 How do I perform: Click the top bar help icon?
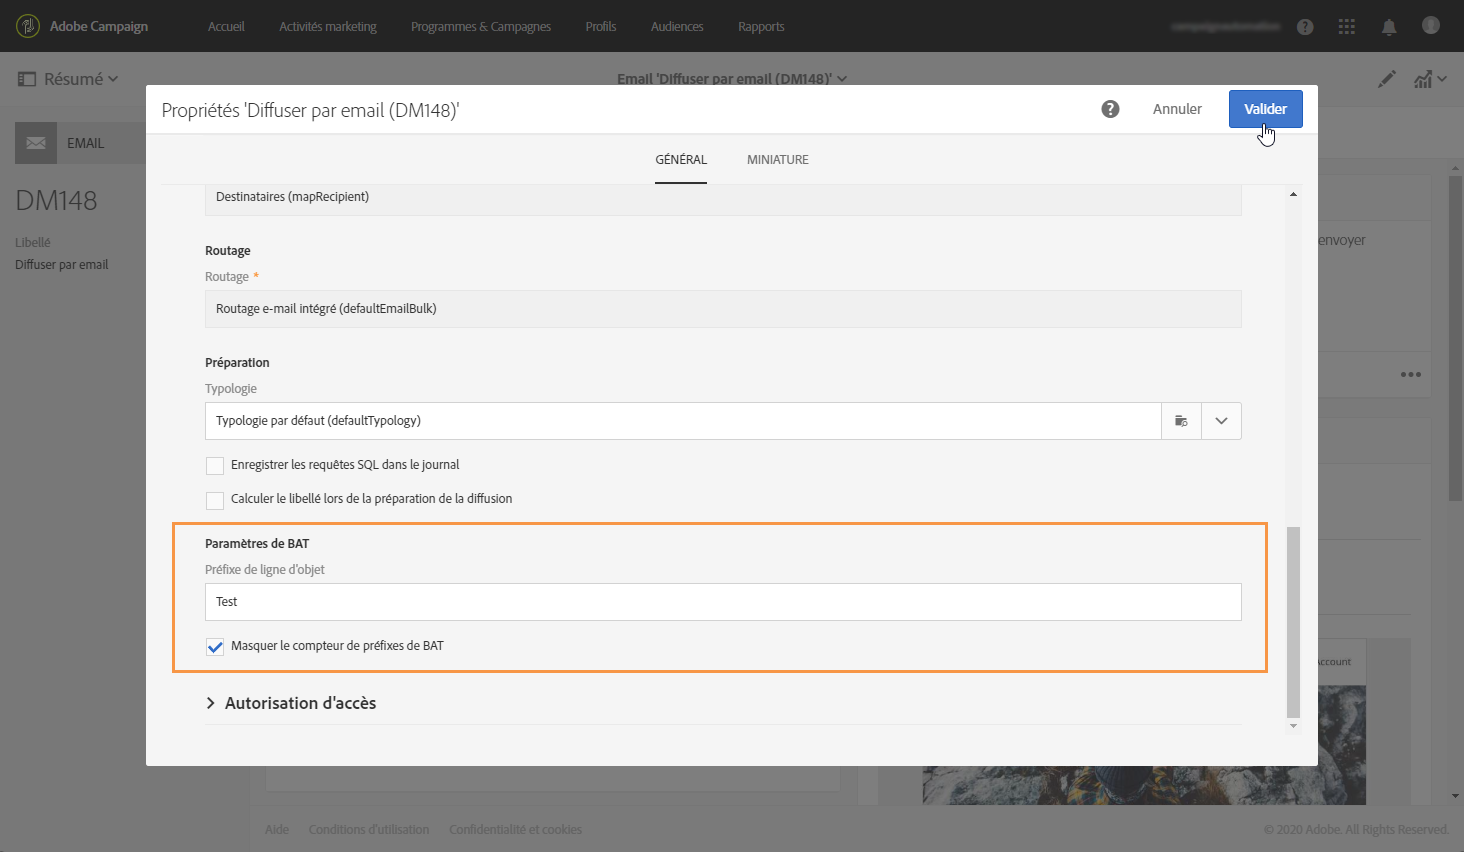[1305, 27]
